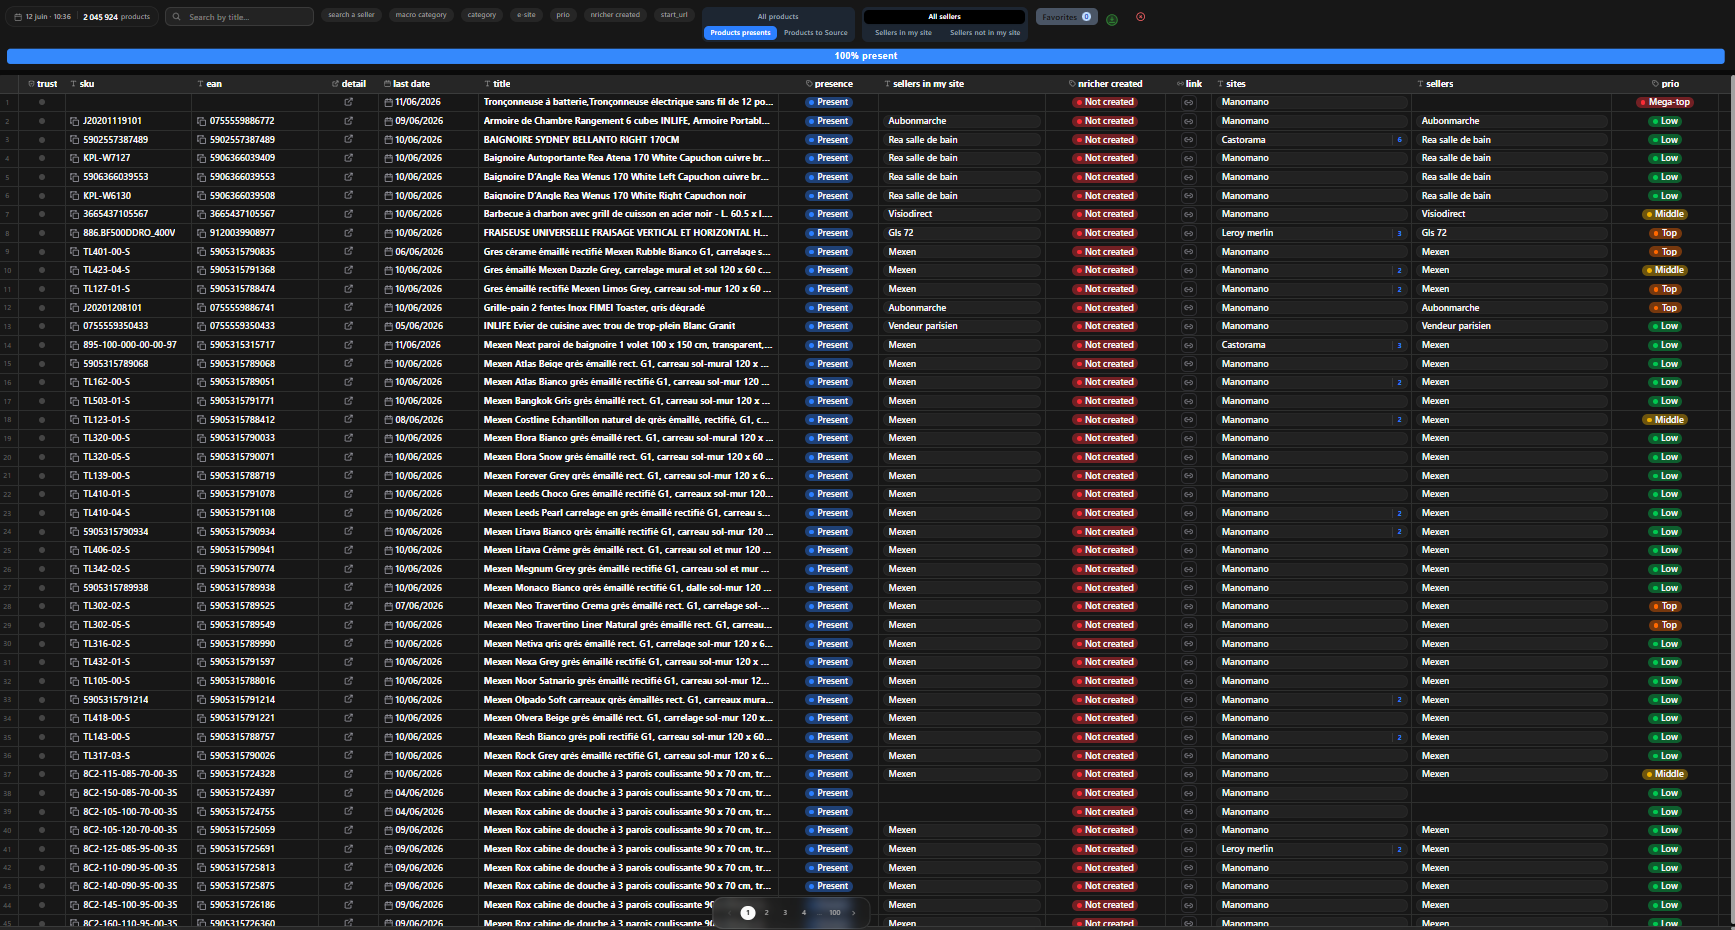Open the Low priority badge for Armoire de Chambre
This screenshot has width=1735, height=930.
(1664, 121)
